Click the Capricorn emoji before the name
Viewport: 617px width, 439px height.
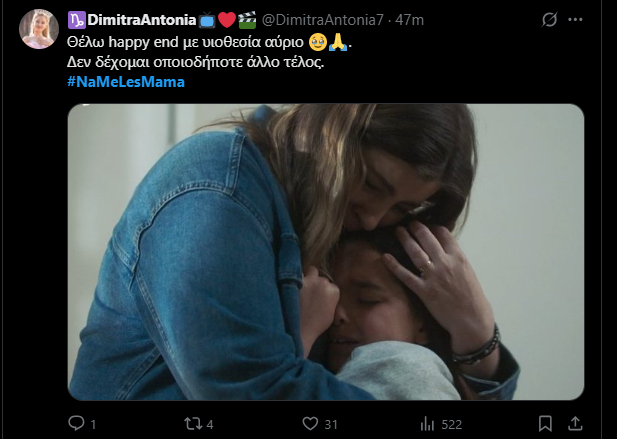pos(77,20)
